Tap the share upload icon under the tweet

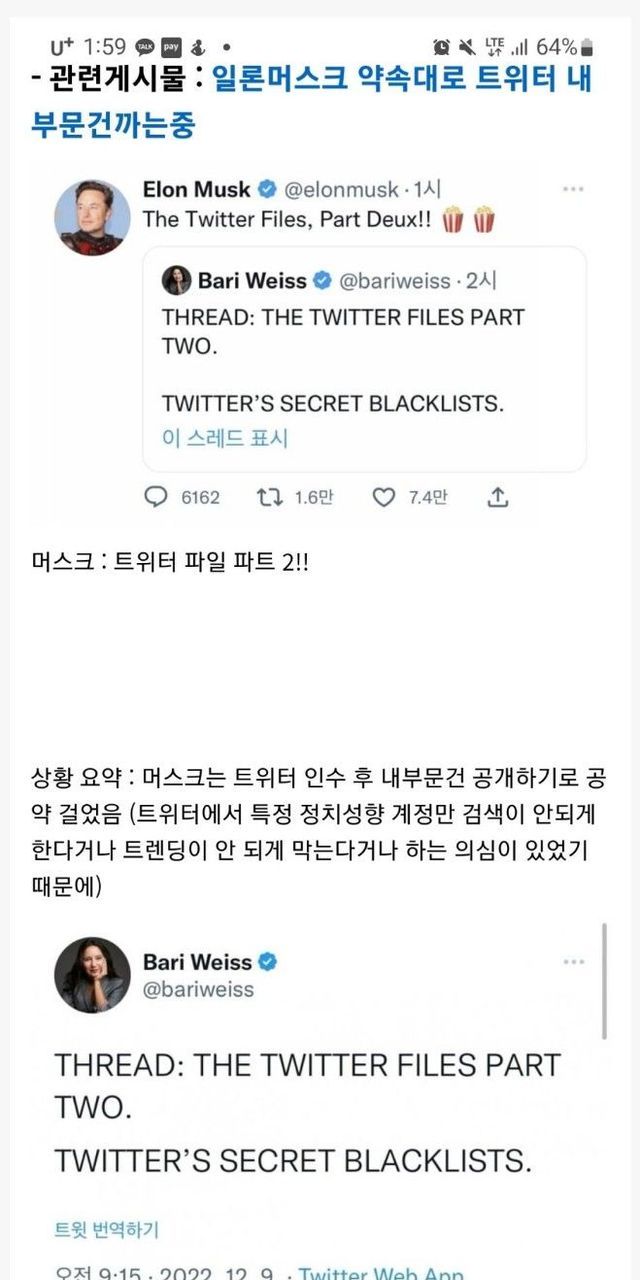[499, 497]
